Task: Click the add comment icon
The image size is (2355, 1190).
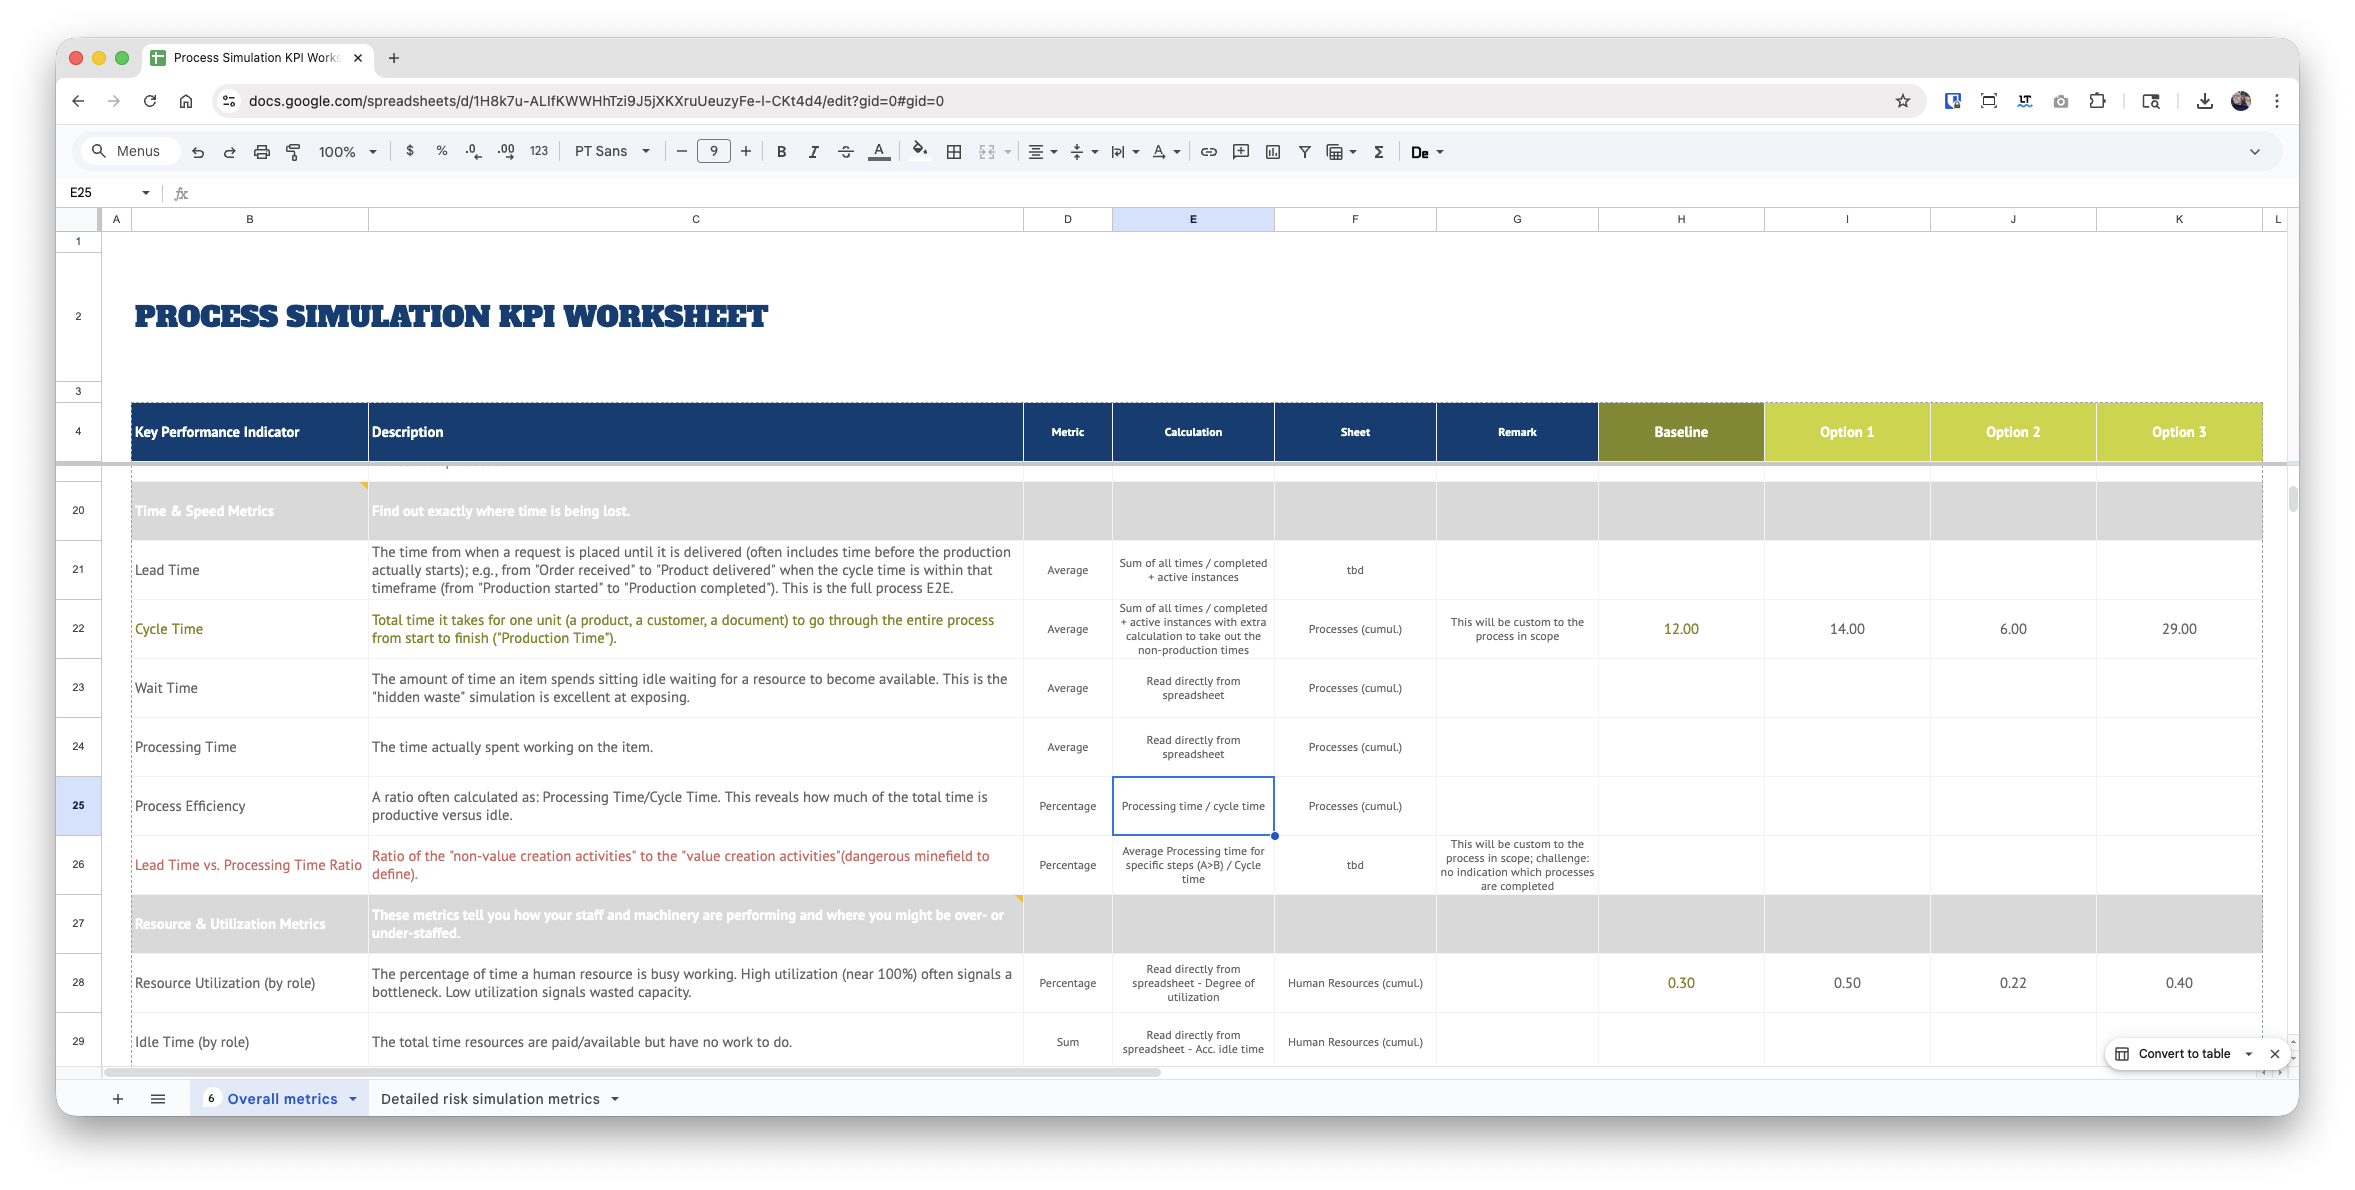Action: coord(1241,152)
